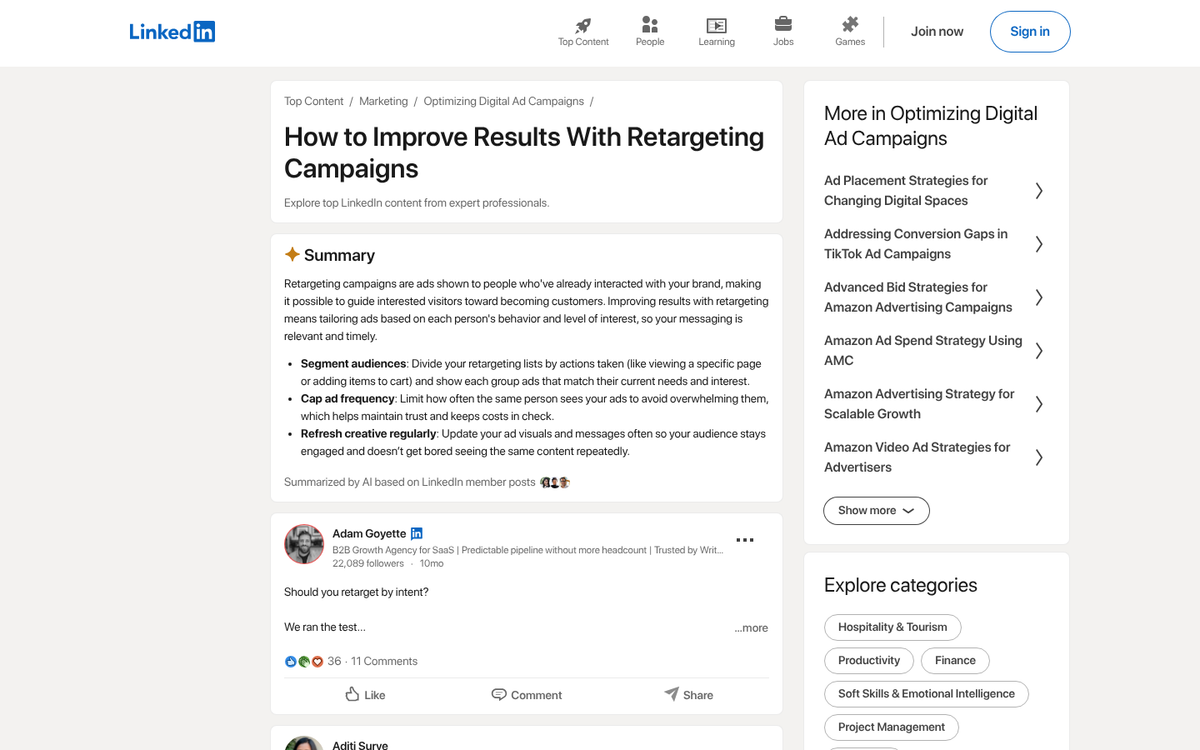The image size is (1200, 750).
Task: Click the LinkedIn logo in the header
Action: click(x=172, y=31)
